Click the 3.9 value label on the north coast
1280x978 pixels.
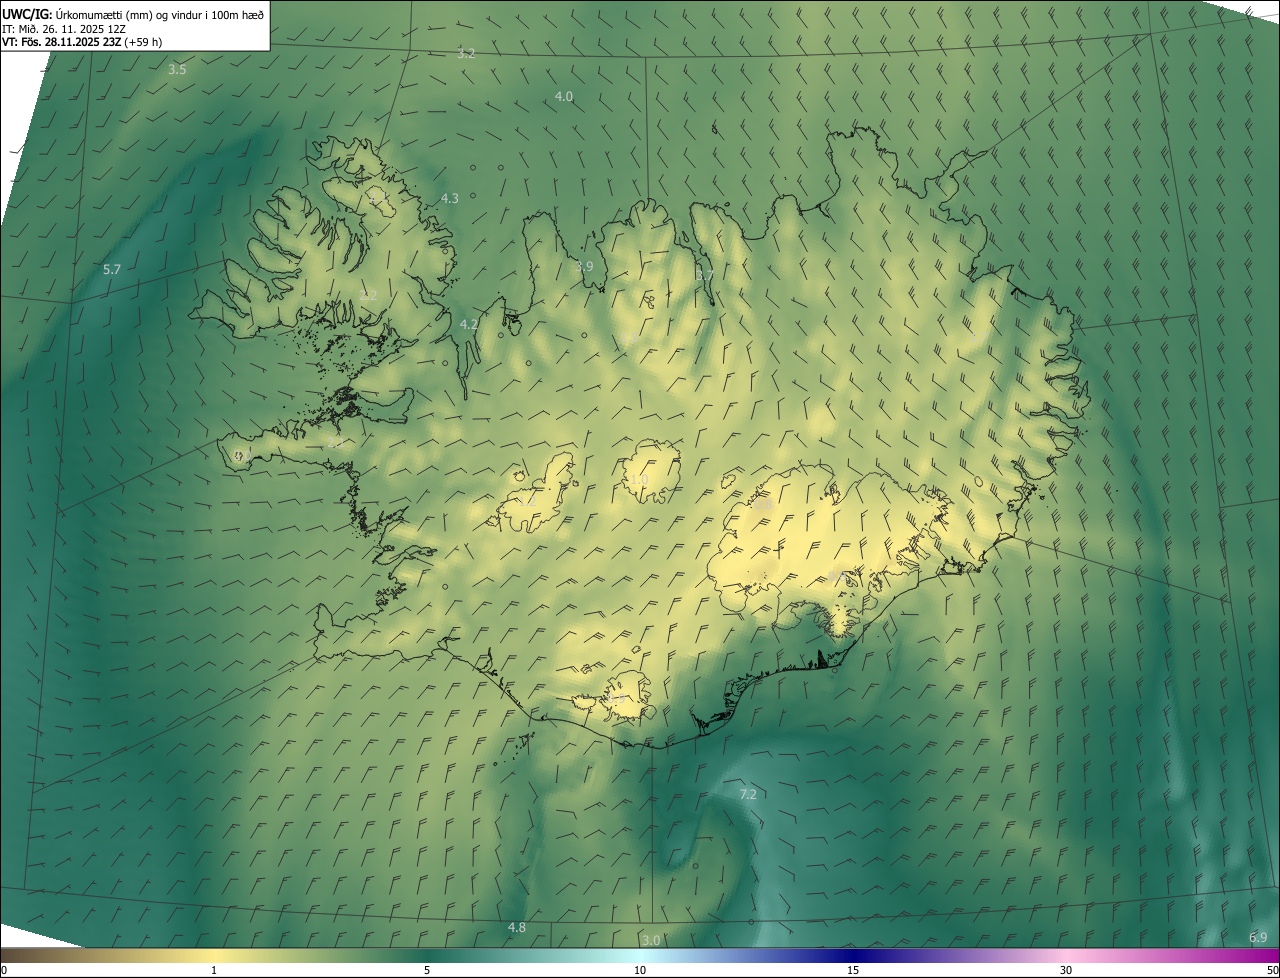coord(585,266)
